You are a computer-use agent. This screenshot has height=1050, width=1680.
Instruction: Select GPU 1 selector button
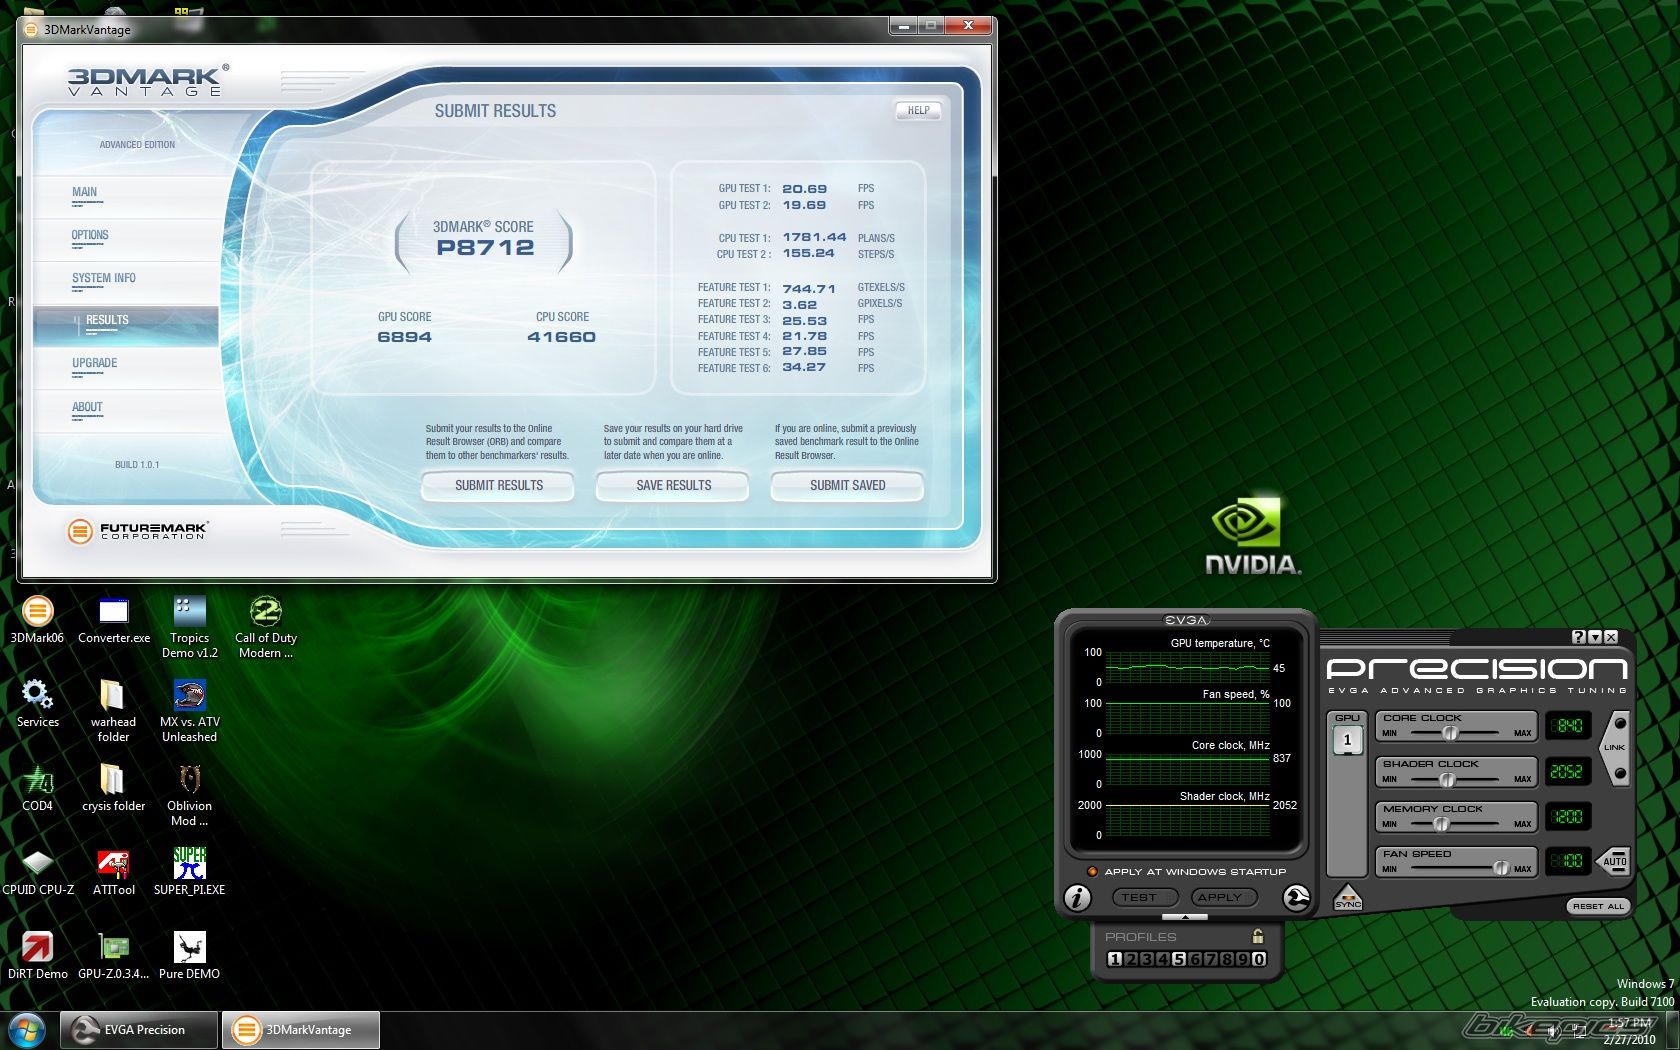click(1347, 740)
